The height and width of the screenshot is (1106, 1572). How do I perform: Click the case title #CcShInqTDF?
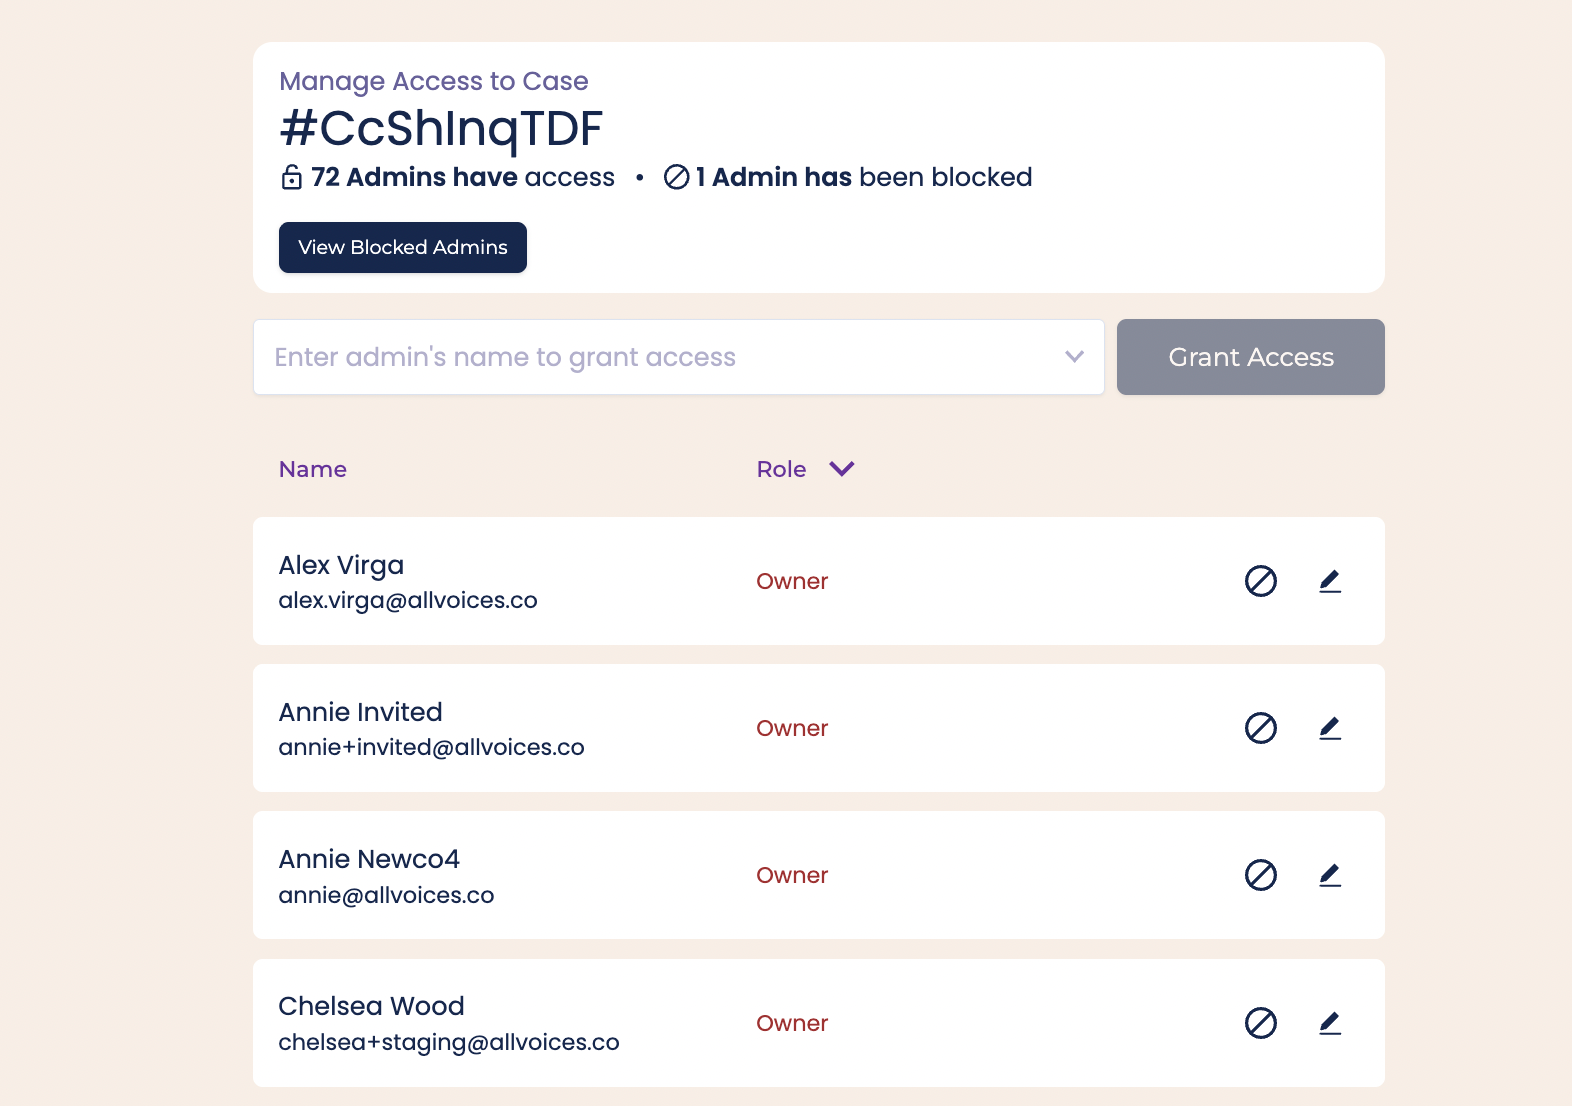tap(441, 128)
